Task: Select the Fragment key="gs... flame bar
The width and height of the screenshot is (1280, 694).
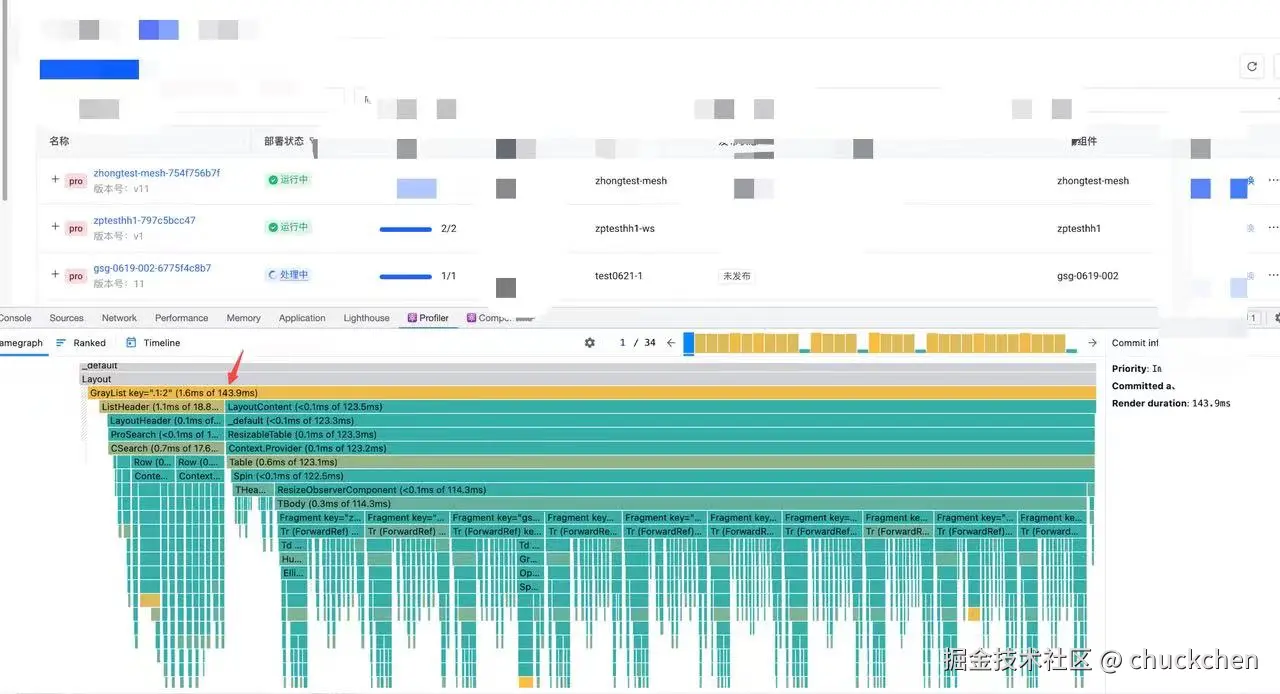Action: [496, 518]
